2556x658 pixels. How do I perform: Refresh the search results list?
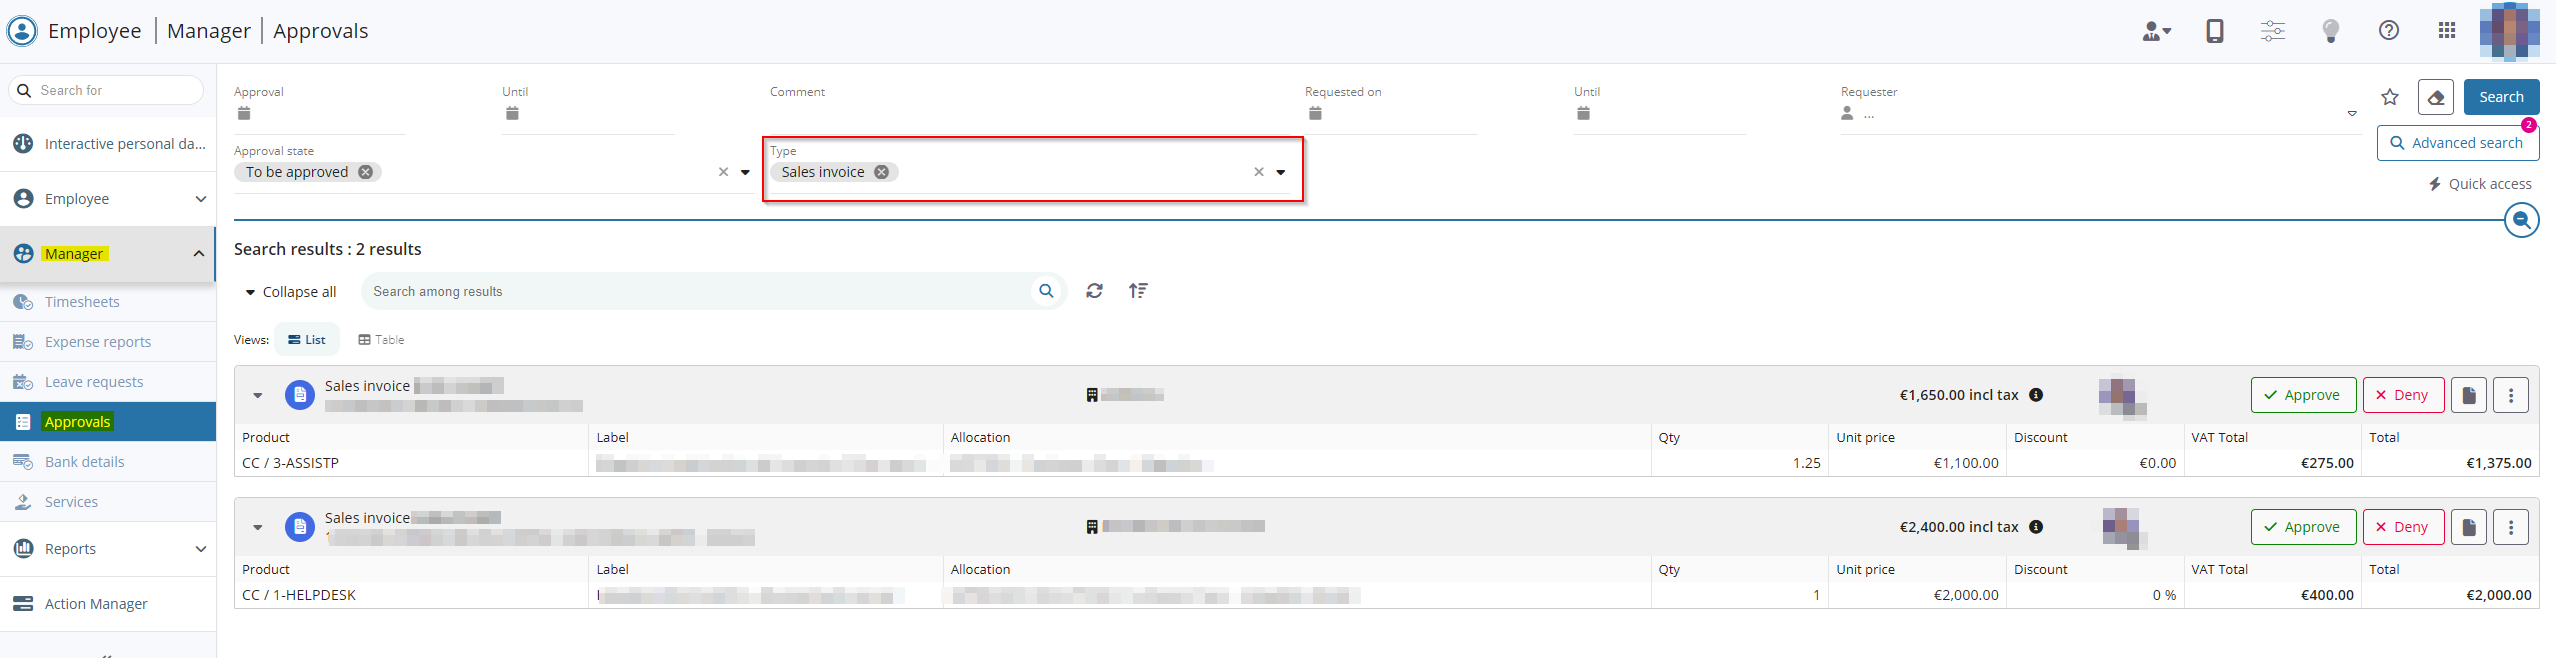pyautogui.click(x=1094, y=291)
